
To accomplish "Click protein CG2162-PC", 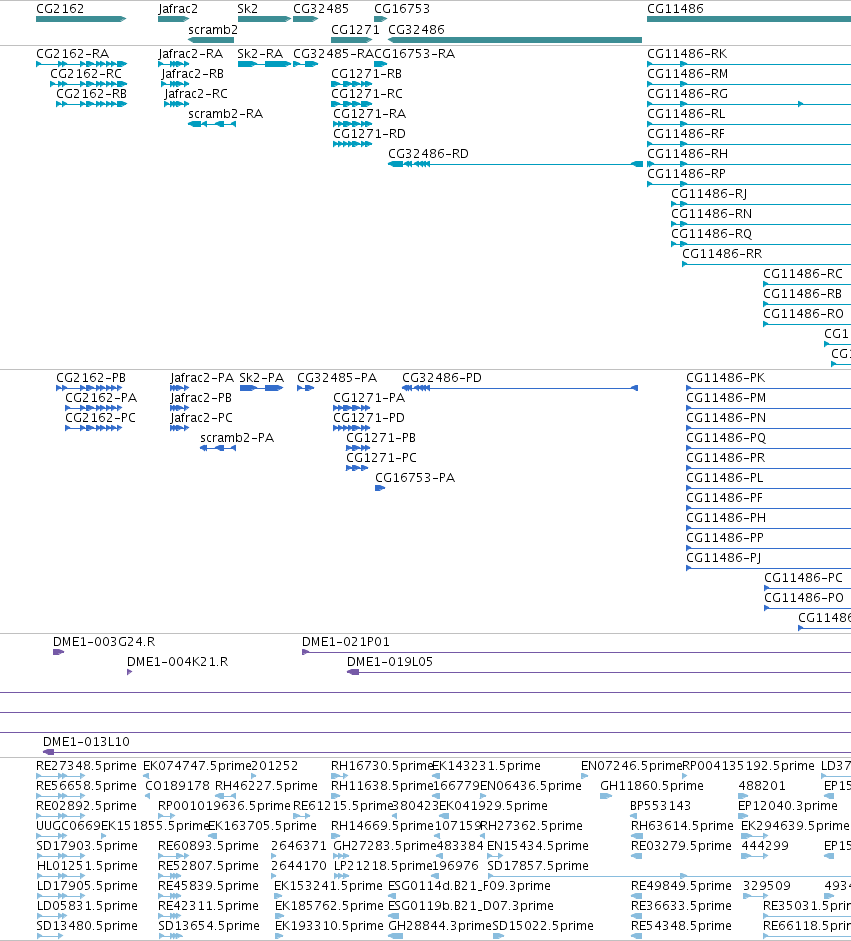I will click(100, 418).
